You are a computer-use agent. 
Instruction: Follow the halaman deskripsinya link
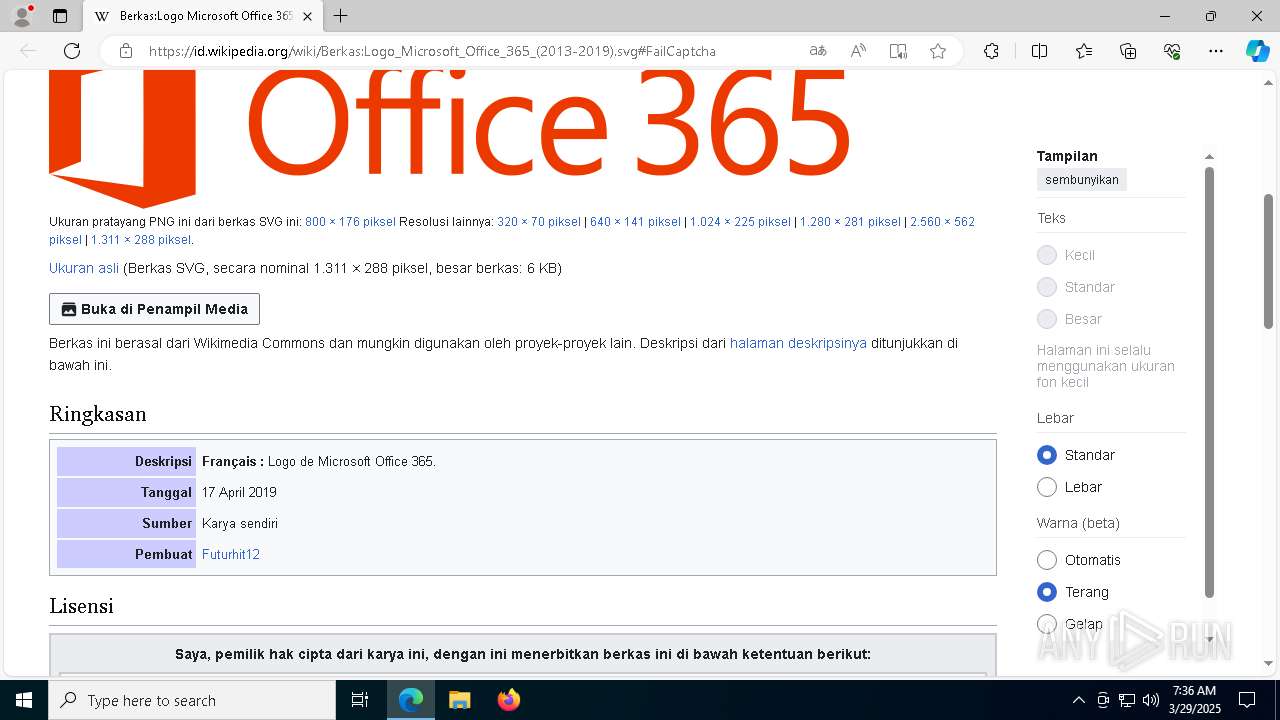click(x=798, y=343)
